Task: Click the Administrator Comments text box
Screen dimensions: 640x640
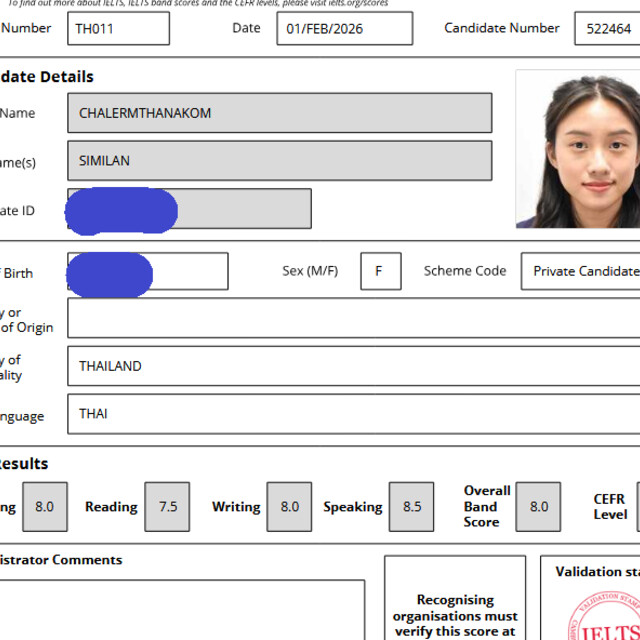Action: [x=180, y=610]
